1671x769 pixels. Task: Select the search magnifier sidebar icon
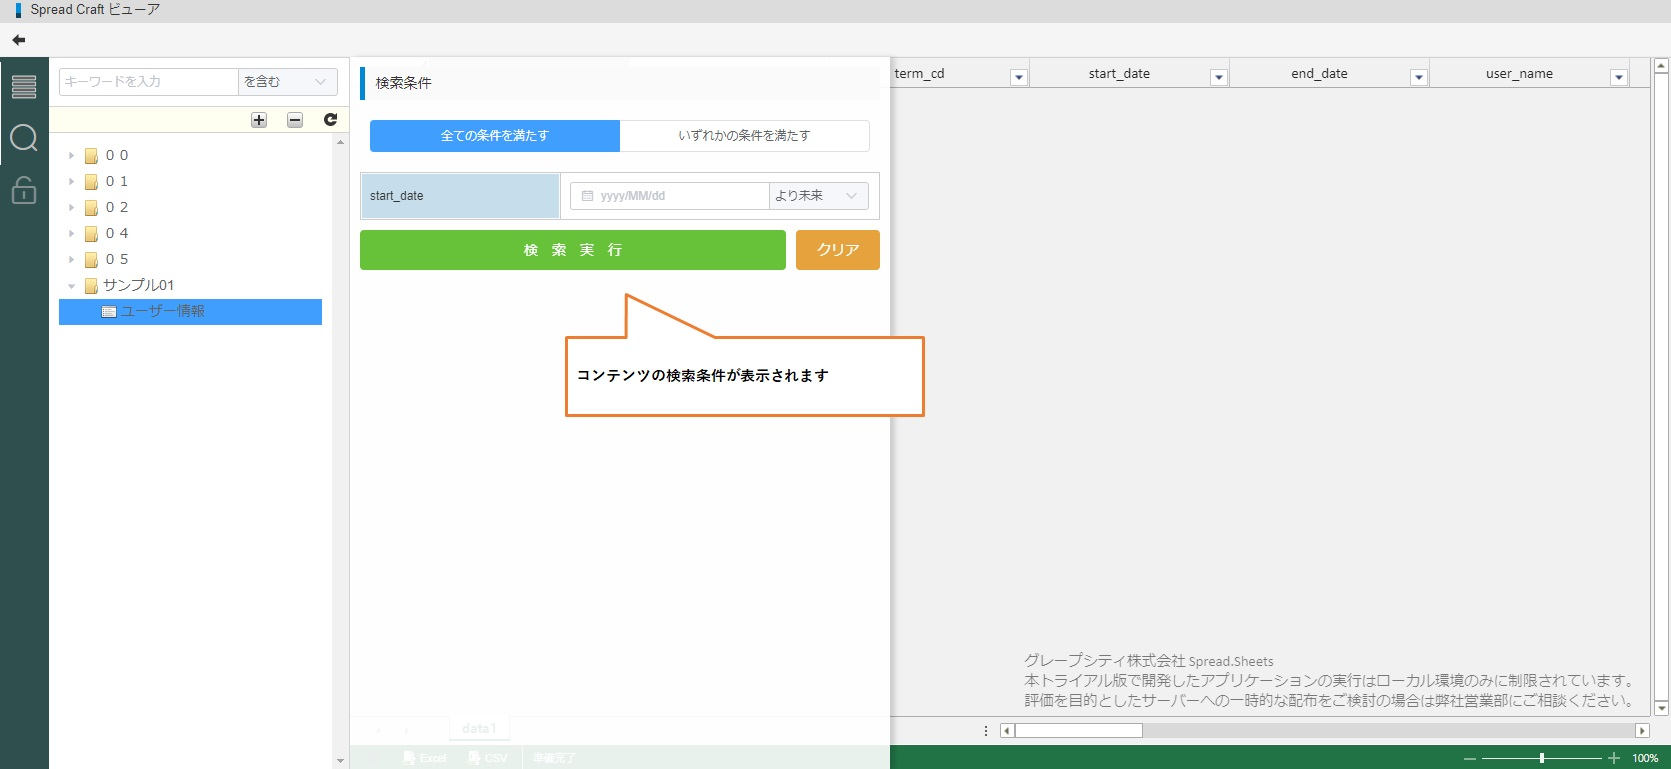coord(24,138)
